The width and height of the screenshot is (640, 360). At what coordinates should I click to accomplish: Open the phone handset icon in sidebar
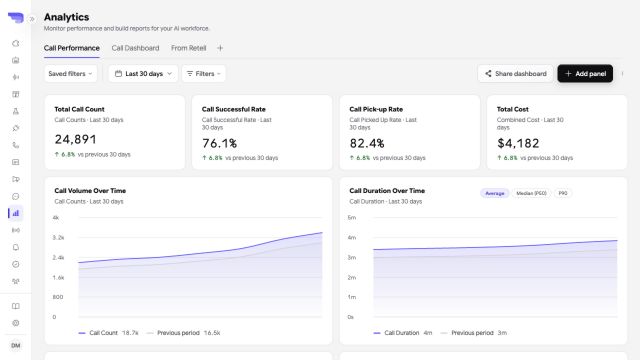(16, 145)
